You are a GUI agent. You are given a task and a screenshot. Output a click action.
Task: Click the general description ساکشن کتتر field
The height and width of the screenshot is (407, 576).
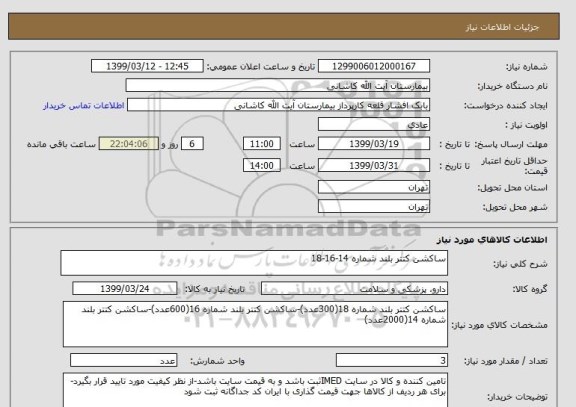(254, 263)
